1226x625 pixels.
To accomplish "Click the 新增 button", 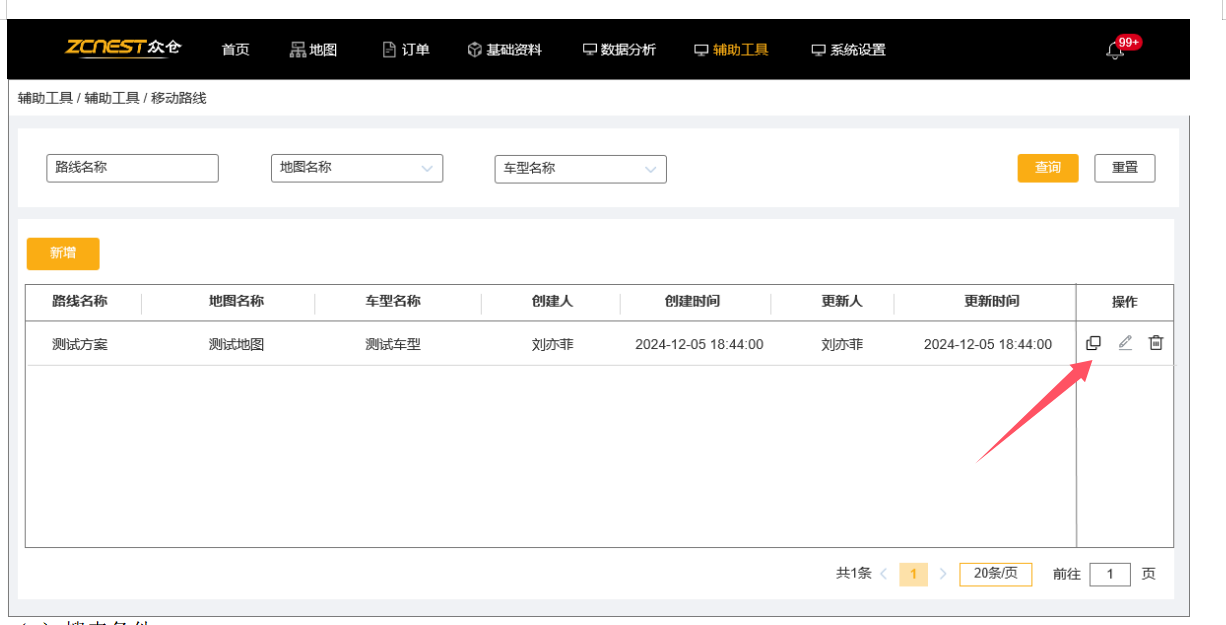I will pos(63,253).
